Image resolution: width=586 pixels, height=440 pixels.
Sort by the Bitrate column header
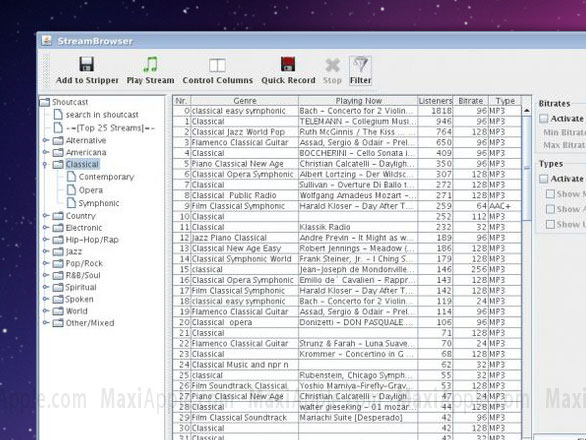pos(471,101)
